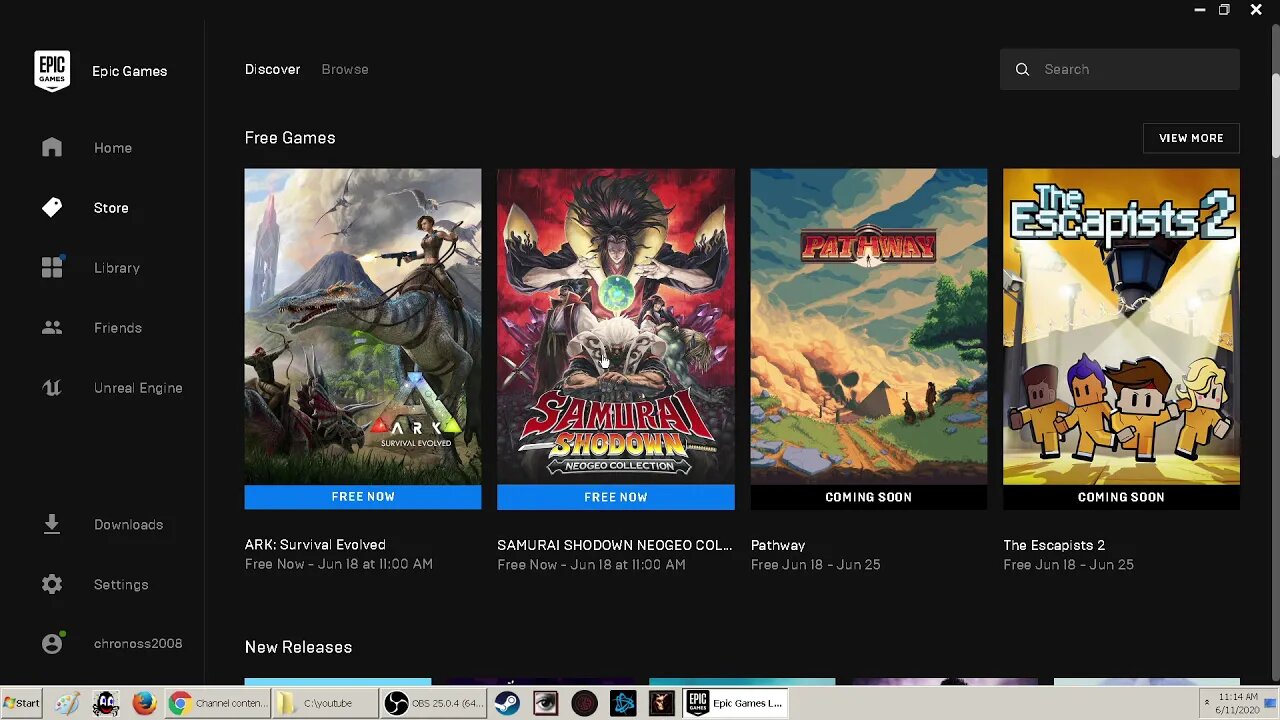
Task: Open the SAMURAI SHODOWN NEOGEO COL... title link
Action: pos(615,545)
